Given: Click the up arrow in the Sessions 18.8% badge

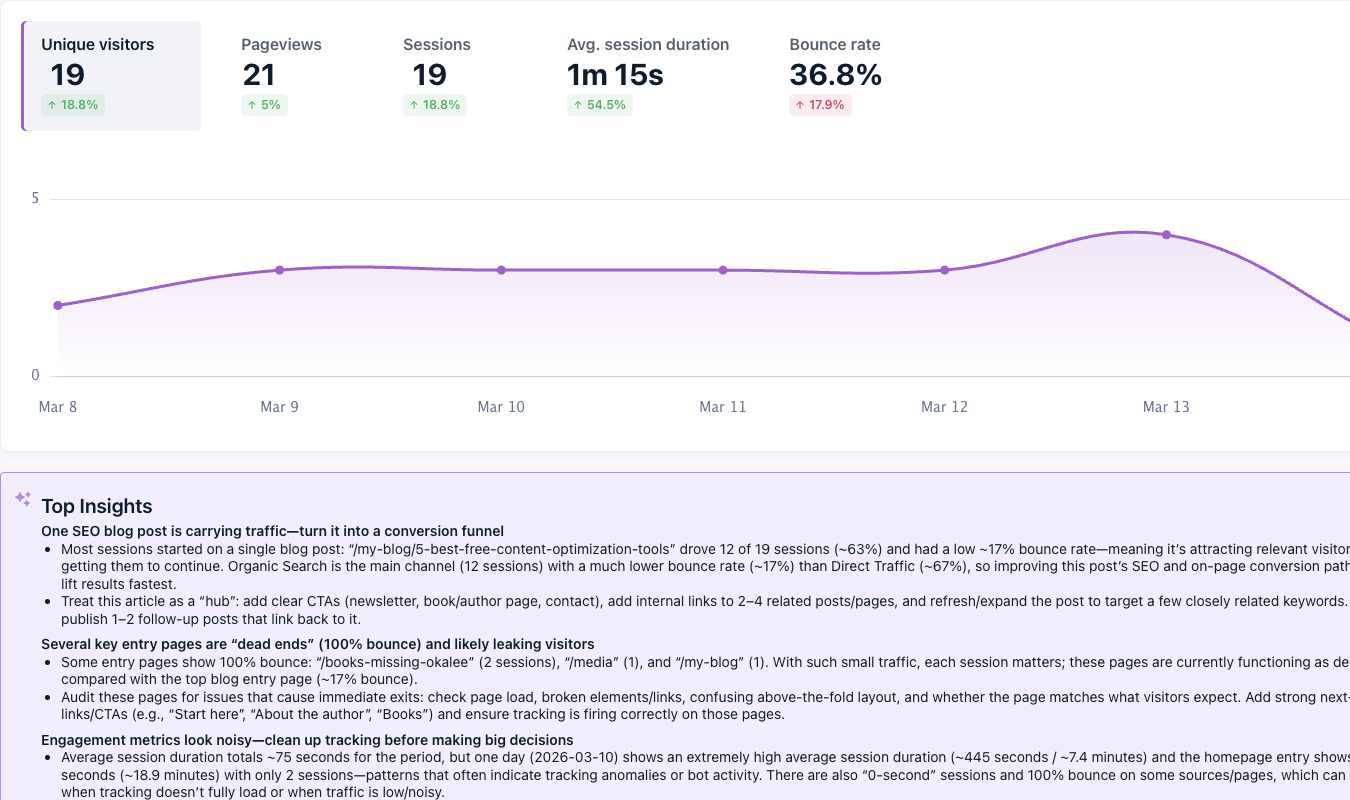Looking at the screenshot, I should [415, 104].
